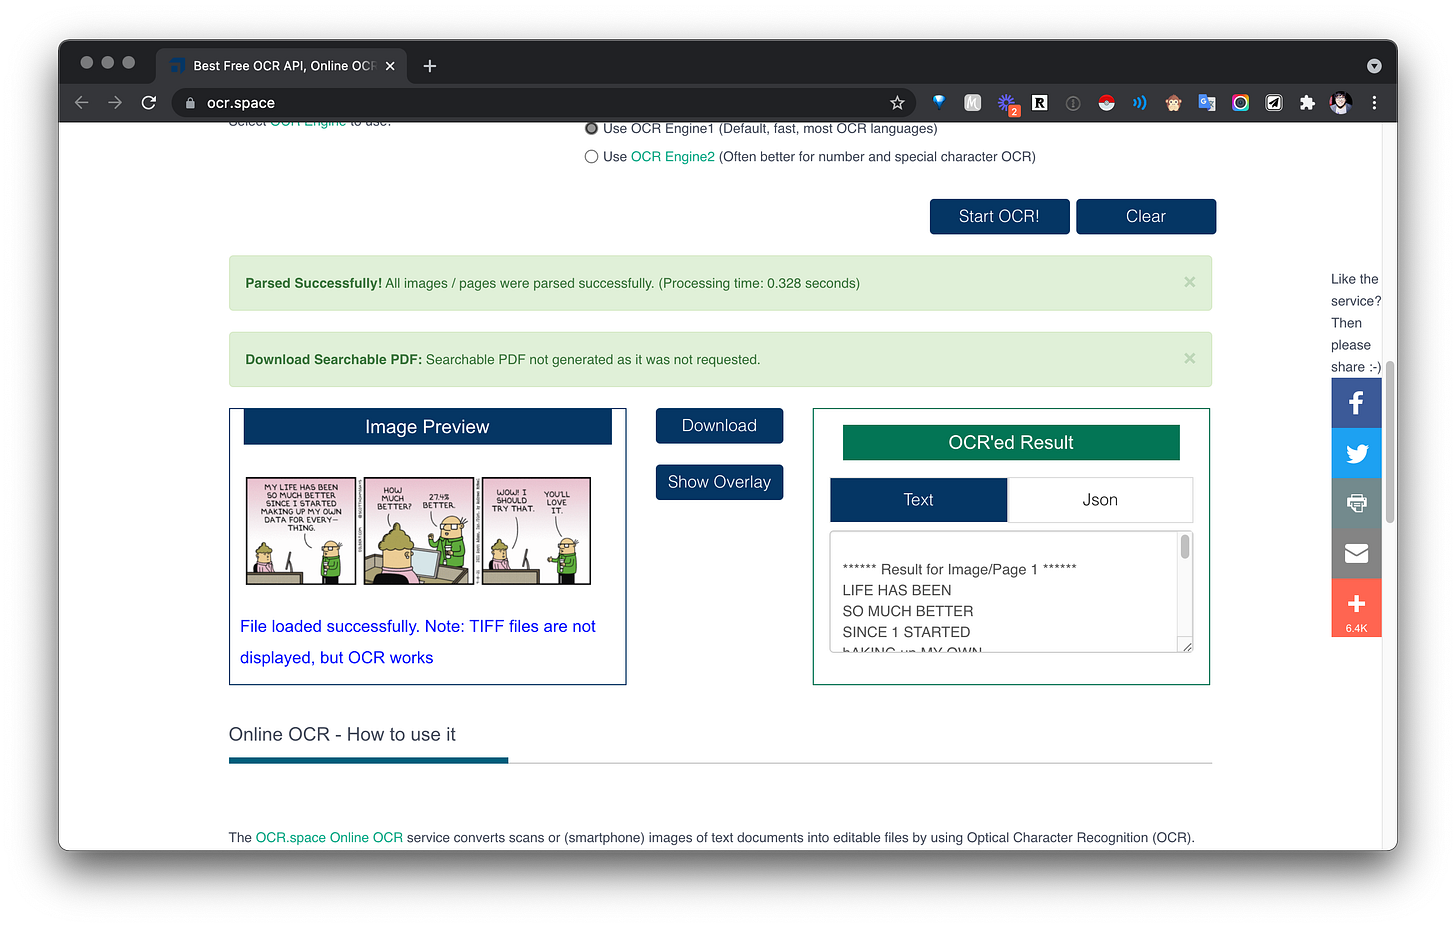Go back to the previous page
Image resolution: width=1456 pixels, height=928 pixels.
coord(82,103)
